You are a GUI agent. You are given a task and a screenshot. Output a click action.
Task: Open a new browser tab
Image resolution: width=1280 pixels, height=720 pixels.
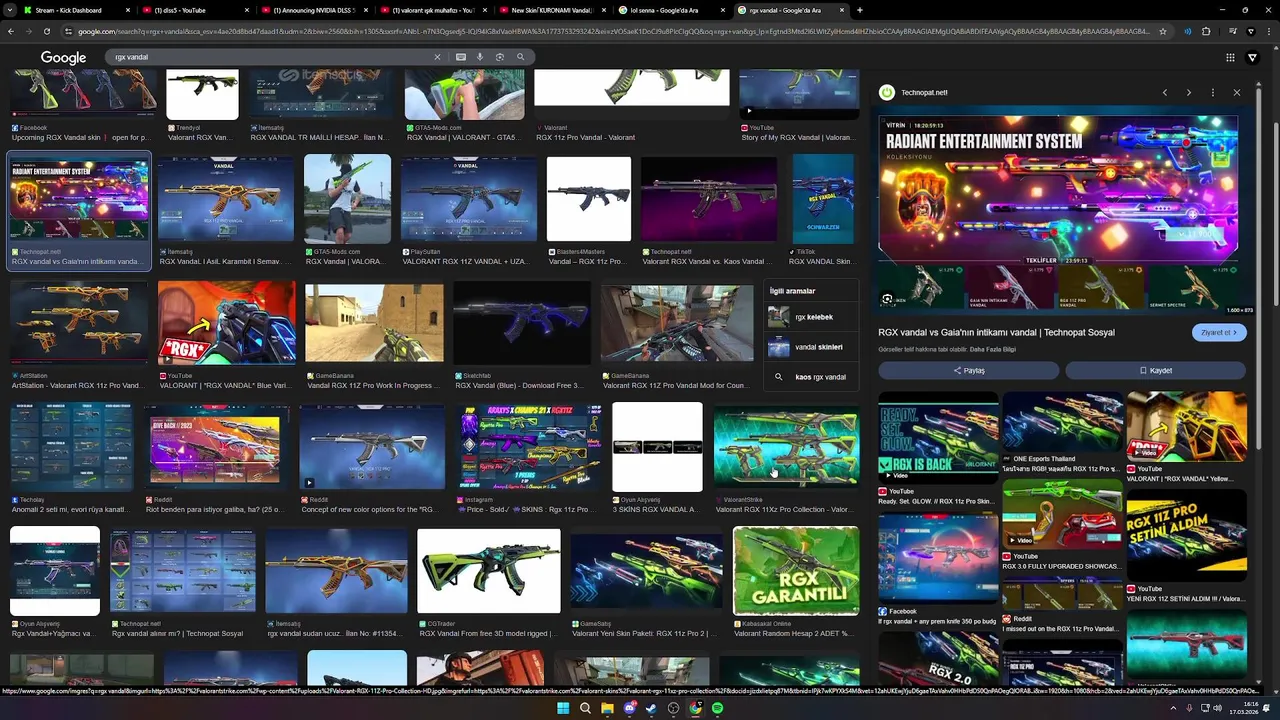[x=860, y=10]
